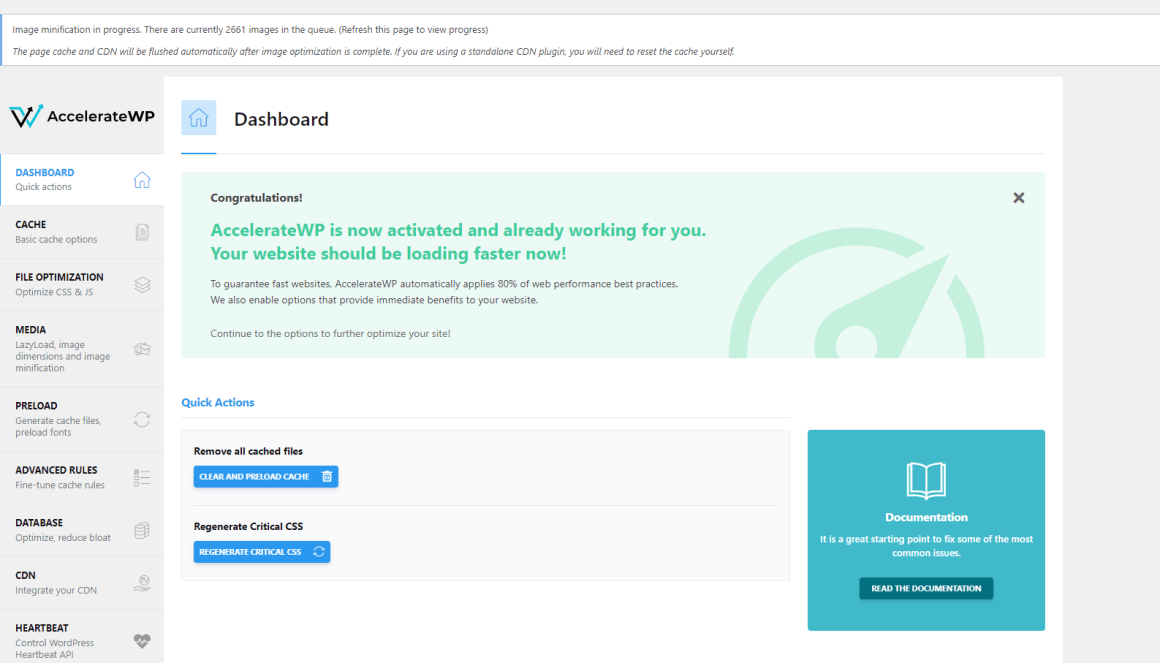The width and height of the screenshot is (1160, 663).
Task: Click the File Optimization layers icon
Action: point(142,285)
